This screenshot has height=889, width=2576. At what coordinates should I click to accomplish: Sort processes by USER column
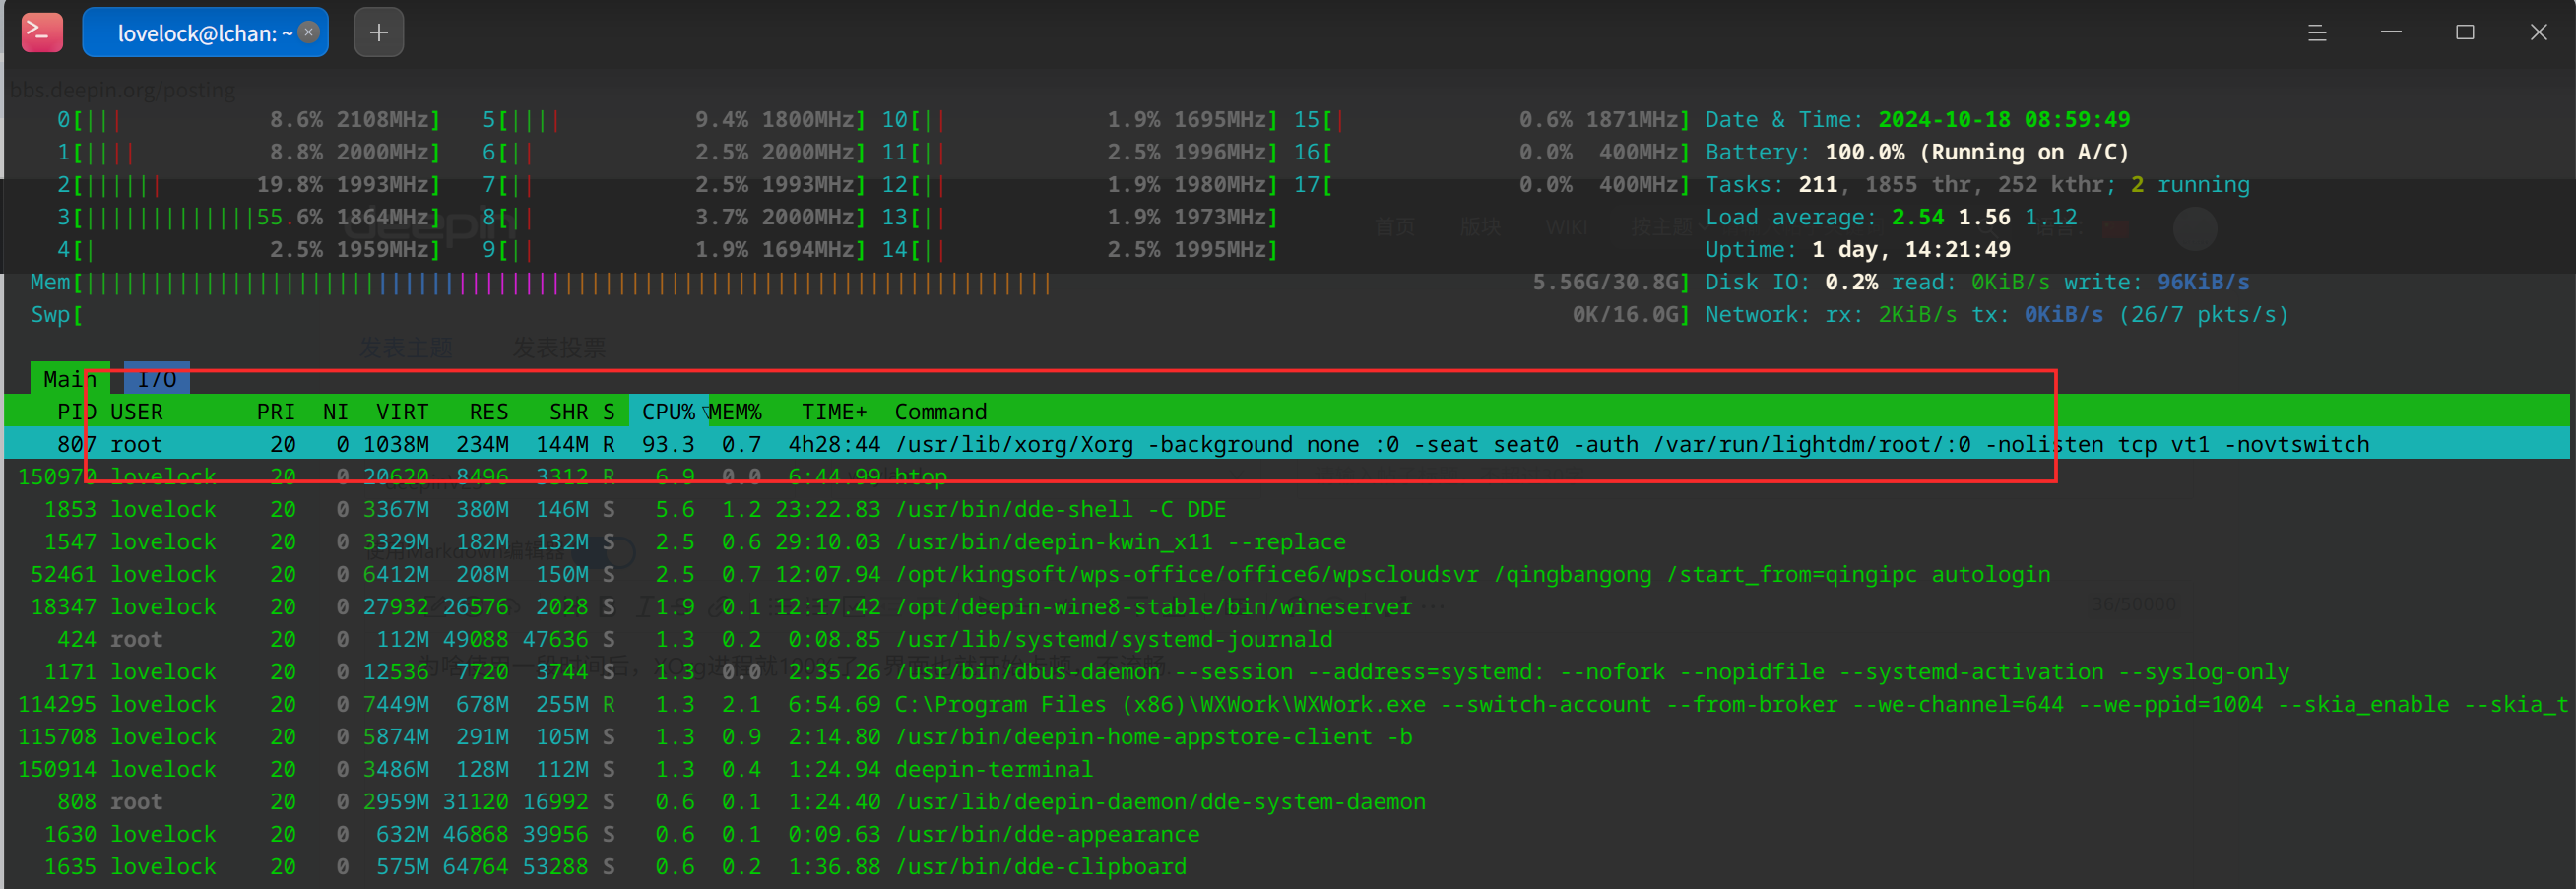tap(137, 412)
